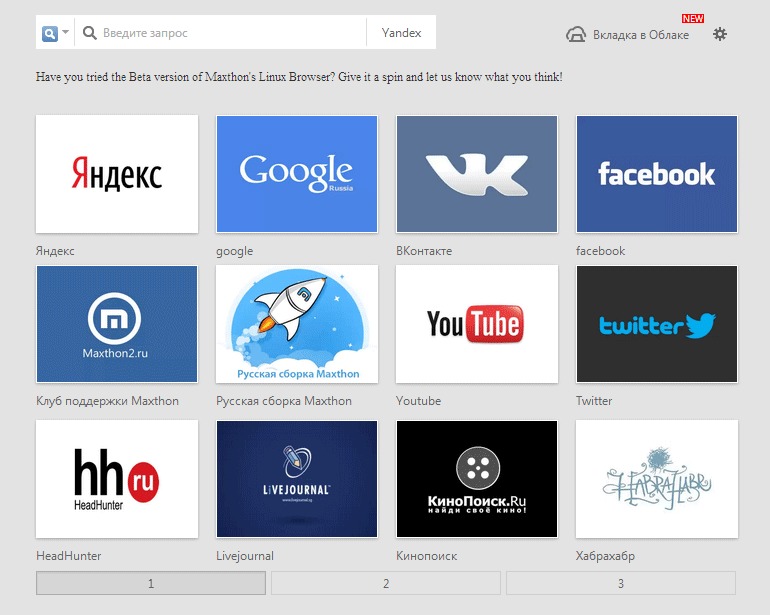Viewport: 770px width, 615px height.
Task: Open the Хабрахабр tile
Action: click(657, 479)
